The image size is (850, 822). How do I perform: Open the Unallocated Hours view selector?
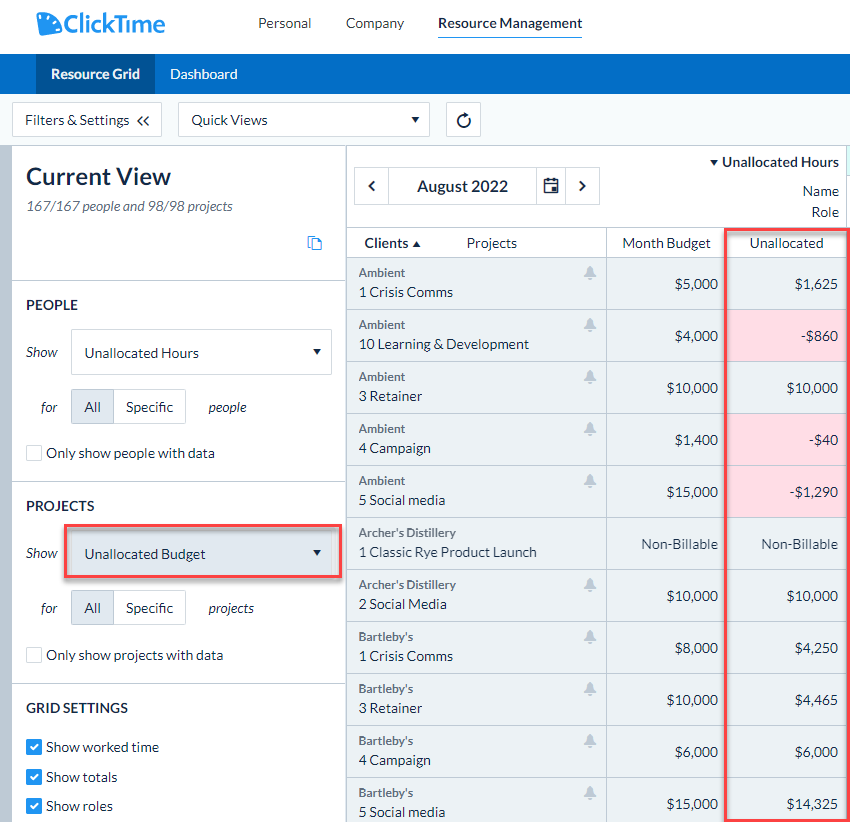[x=773, y=161]
